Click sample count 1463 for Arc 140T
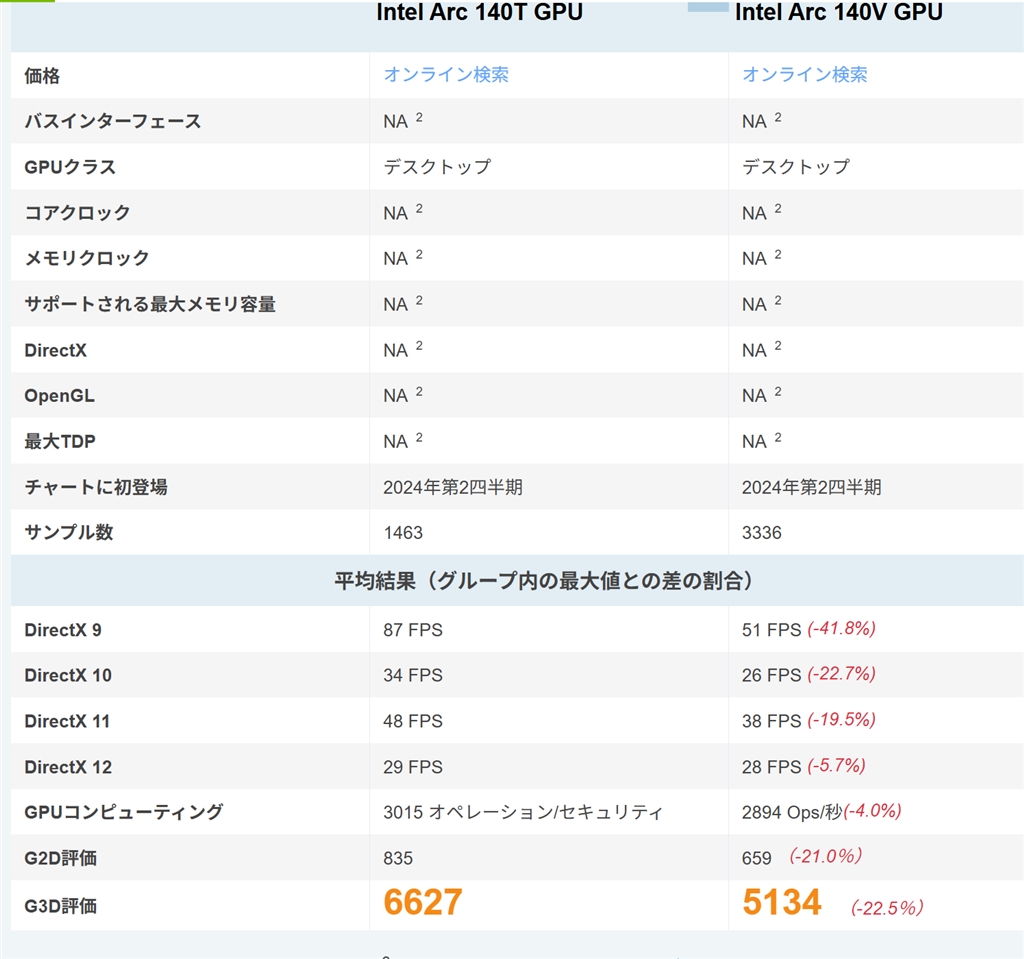Viewport: 1024px width, 959px height. pos(403,533)
